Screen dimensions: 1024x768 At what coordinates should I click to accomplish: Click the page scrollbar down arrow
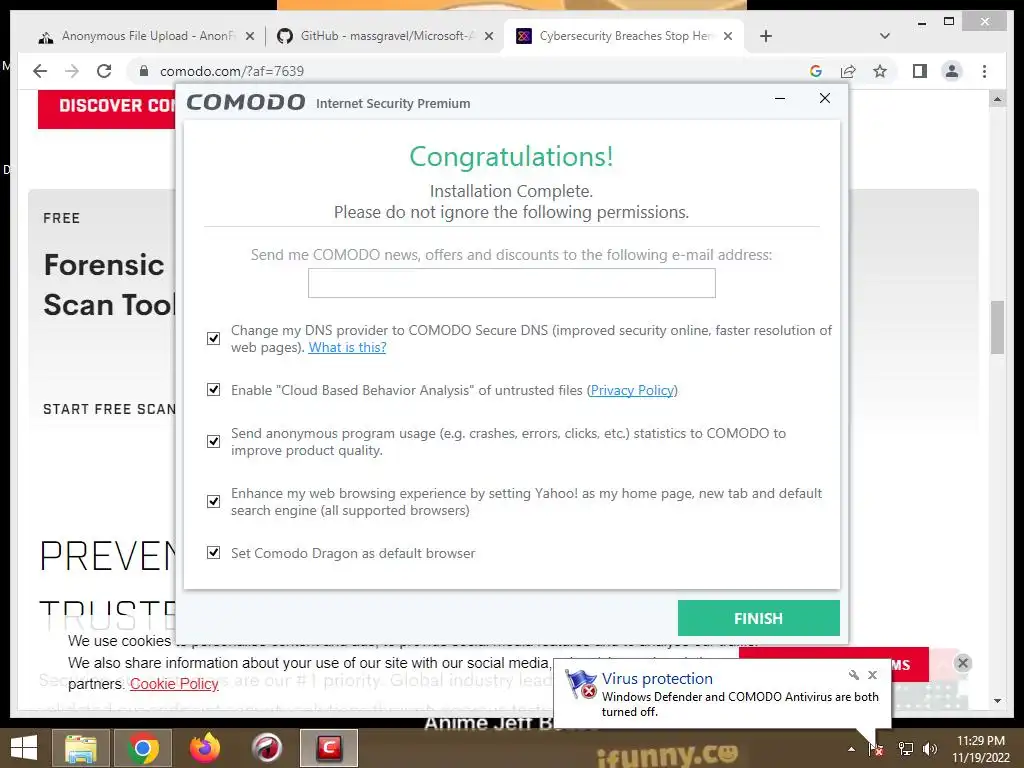[x=997, y=701]
